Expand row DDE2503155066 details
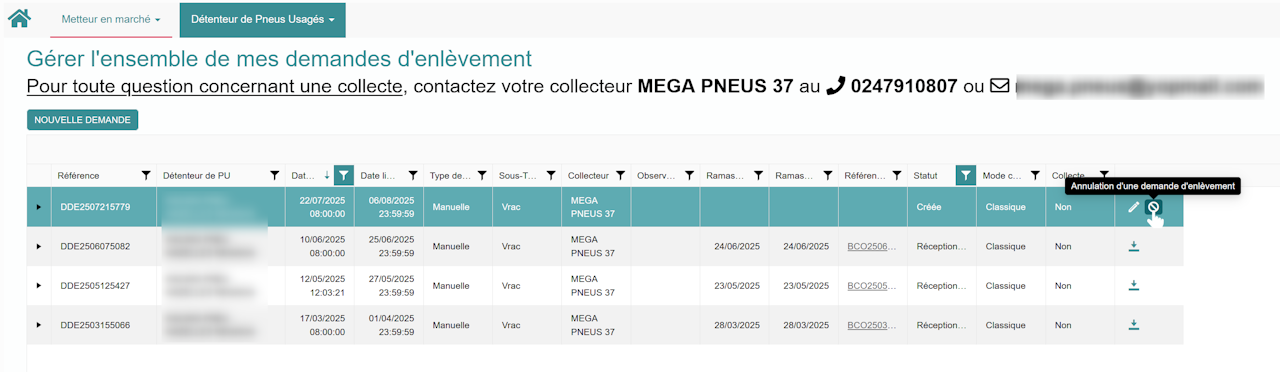This screenshot has height=372, width=1280. [39, 325]
